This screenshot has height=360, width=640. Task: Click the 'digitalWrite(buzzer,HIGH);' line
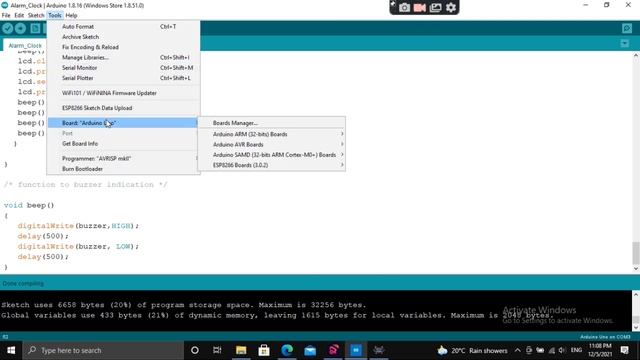(78, 226)
